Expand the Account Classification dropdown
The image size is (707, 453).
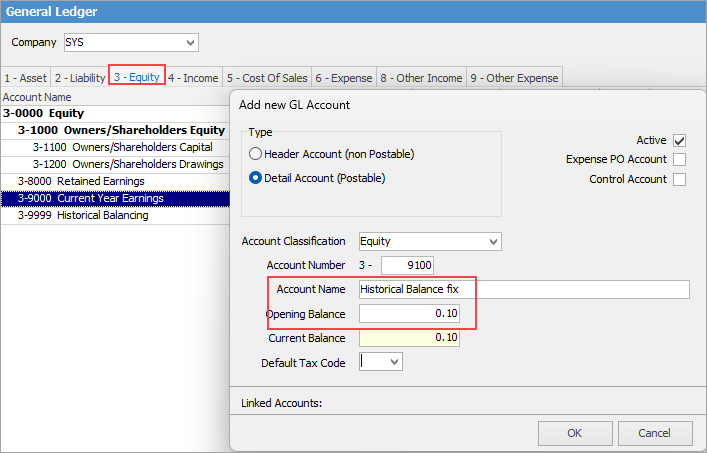coord(491,241)
